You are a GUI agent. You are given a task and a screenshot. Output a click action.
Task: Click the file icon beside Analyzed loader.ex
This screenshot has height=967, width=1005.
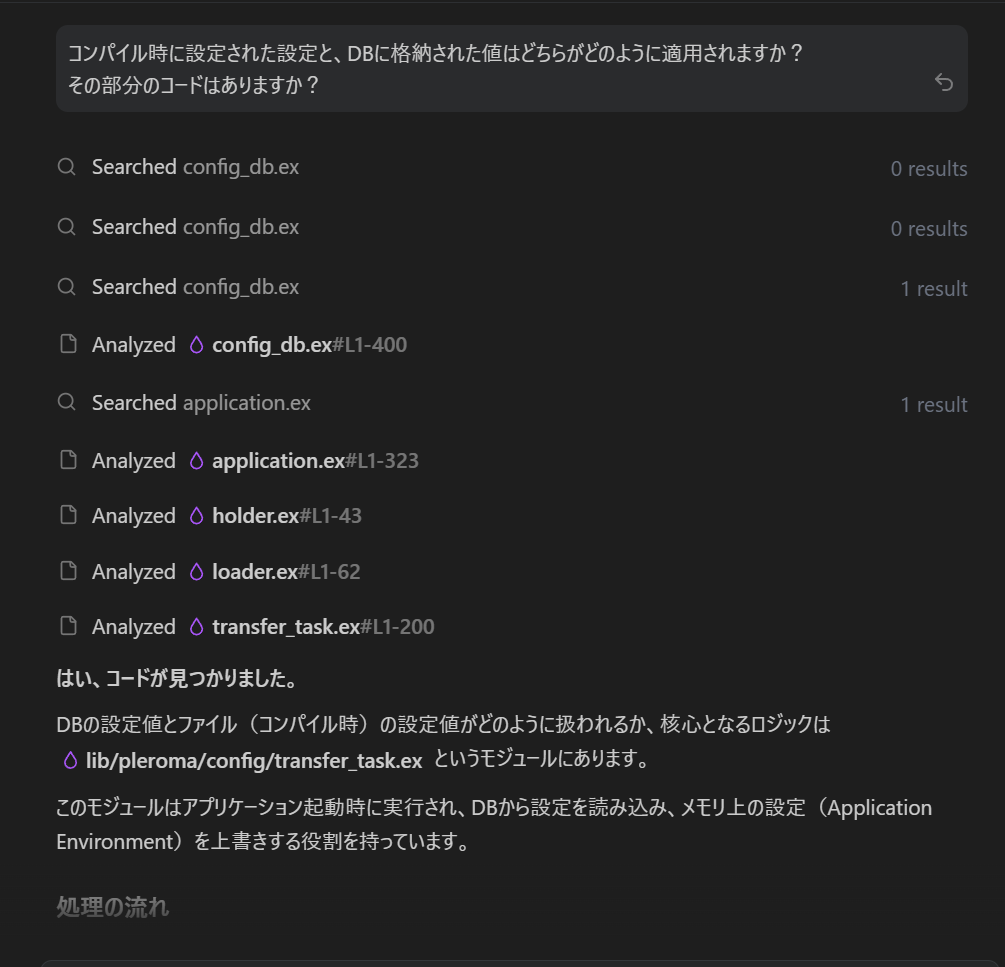pyautogui.click(x=68, y=572)
